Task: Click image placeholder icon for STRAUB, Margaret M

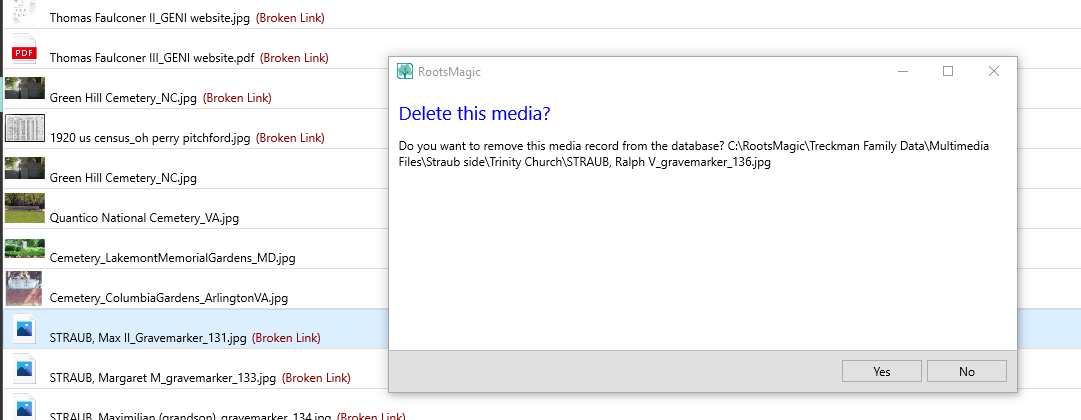Action: [23, 370]
